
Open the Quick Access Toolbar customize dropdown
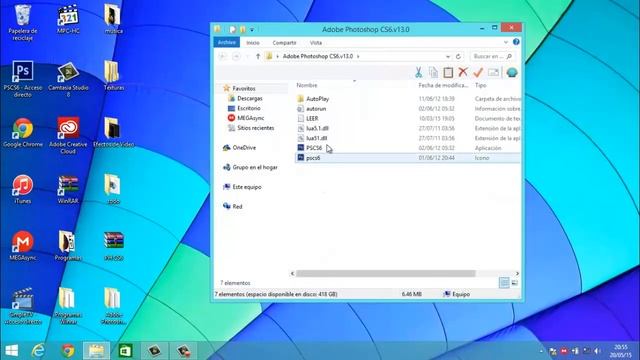[252, 29]
